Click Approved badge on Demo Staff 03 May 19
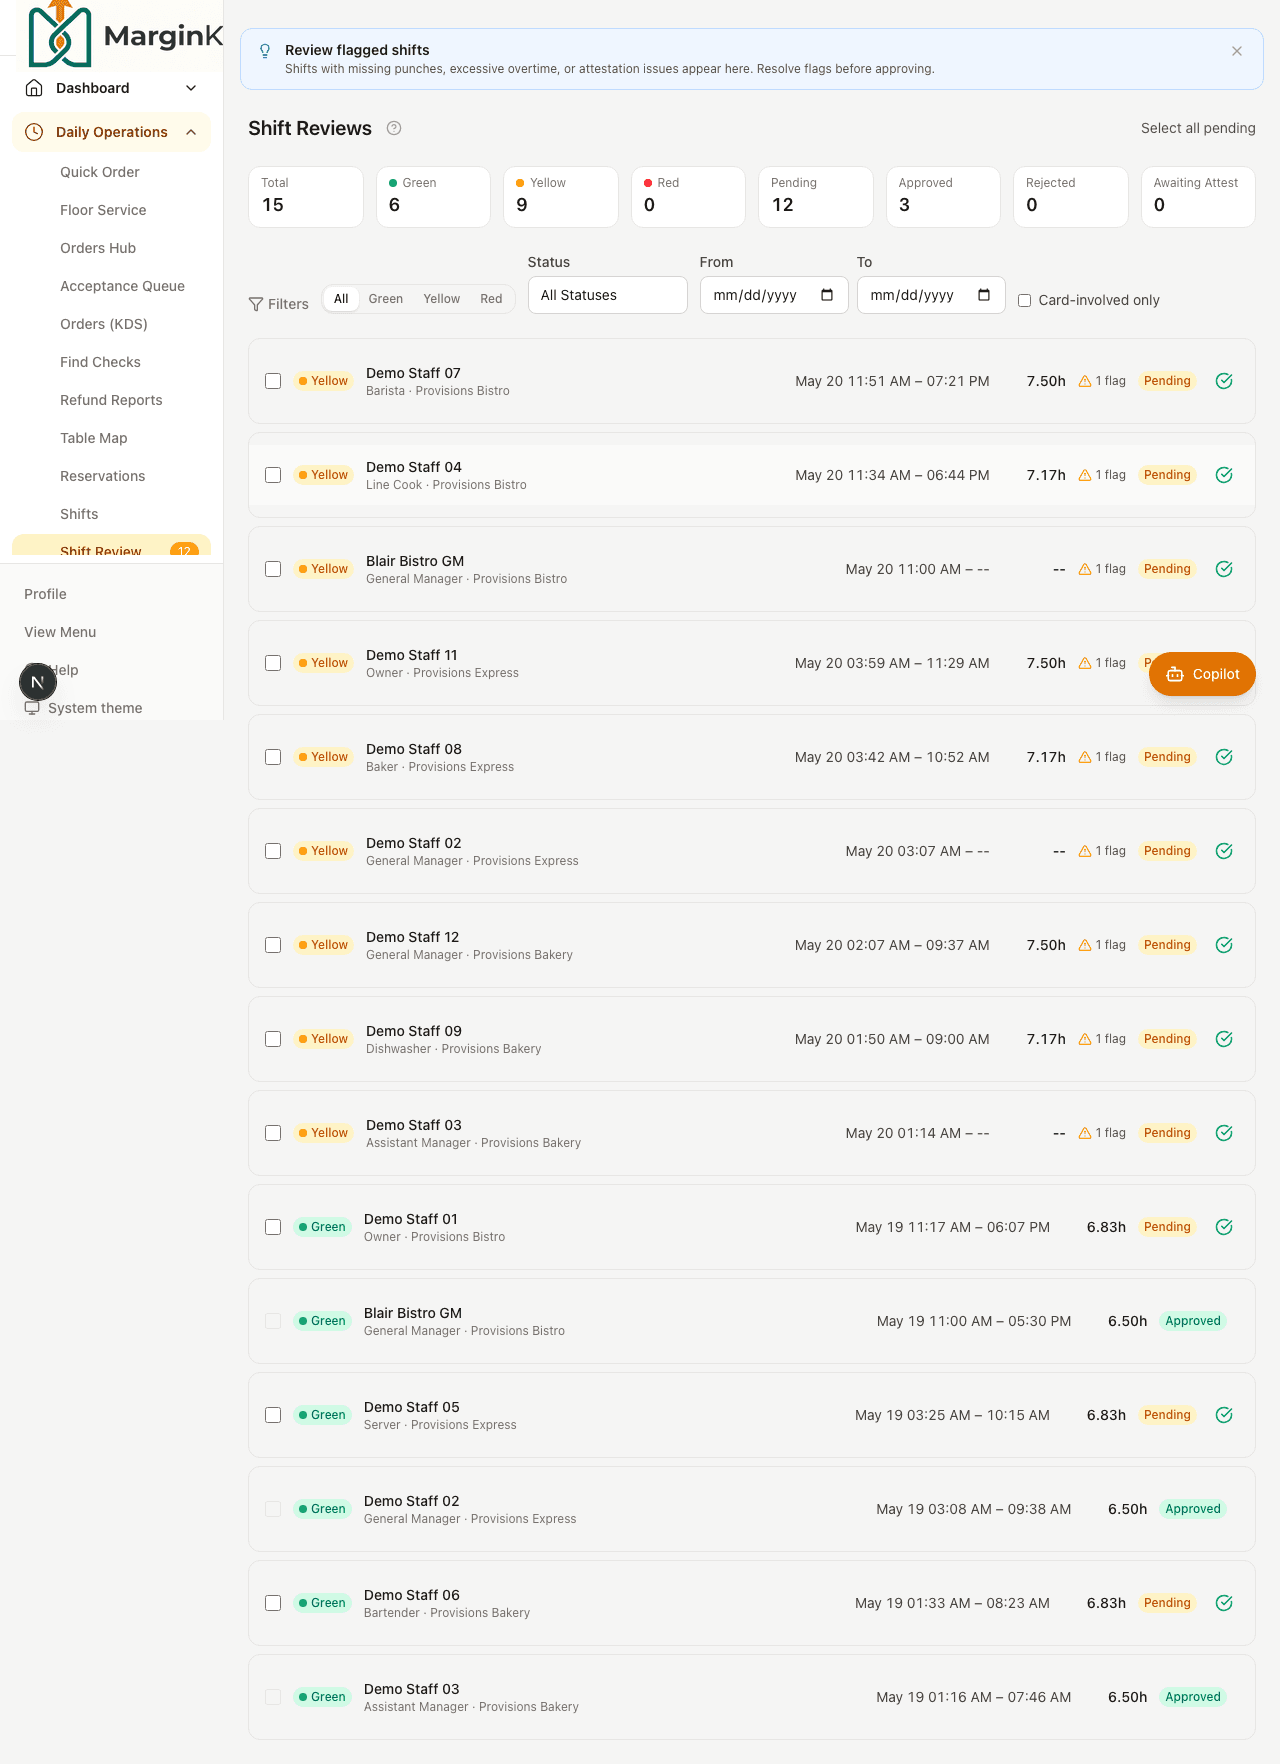This screenshot has width=1280, height=1764. 1193,1697
